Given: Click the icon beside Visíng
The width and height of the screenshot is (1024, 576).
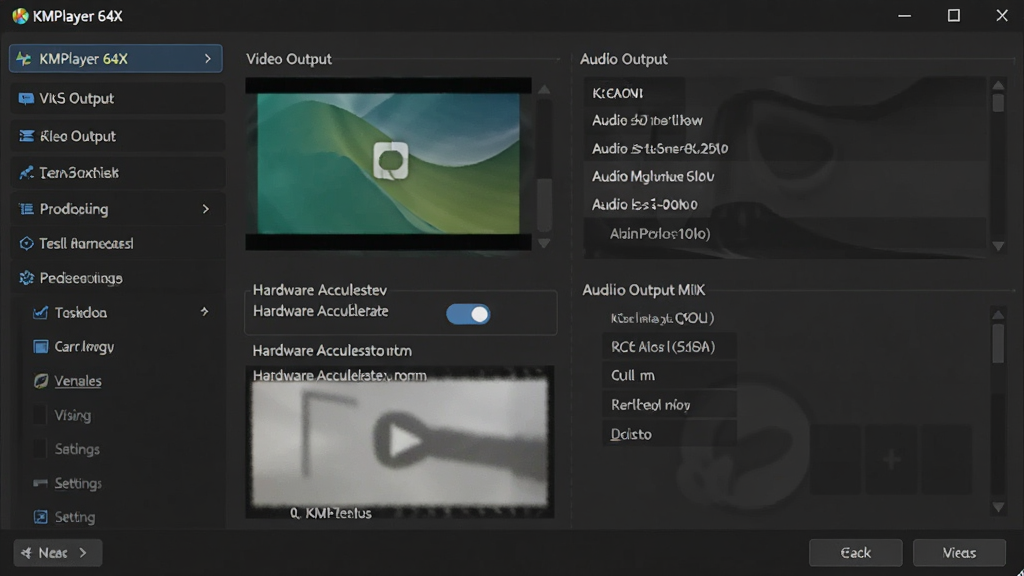Looking at the screenshot, I should 40,415.
